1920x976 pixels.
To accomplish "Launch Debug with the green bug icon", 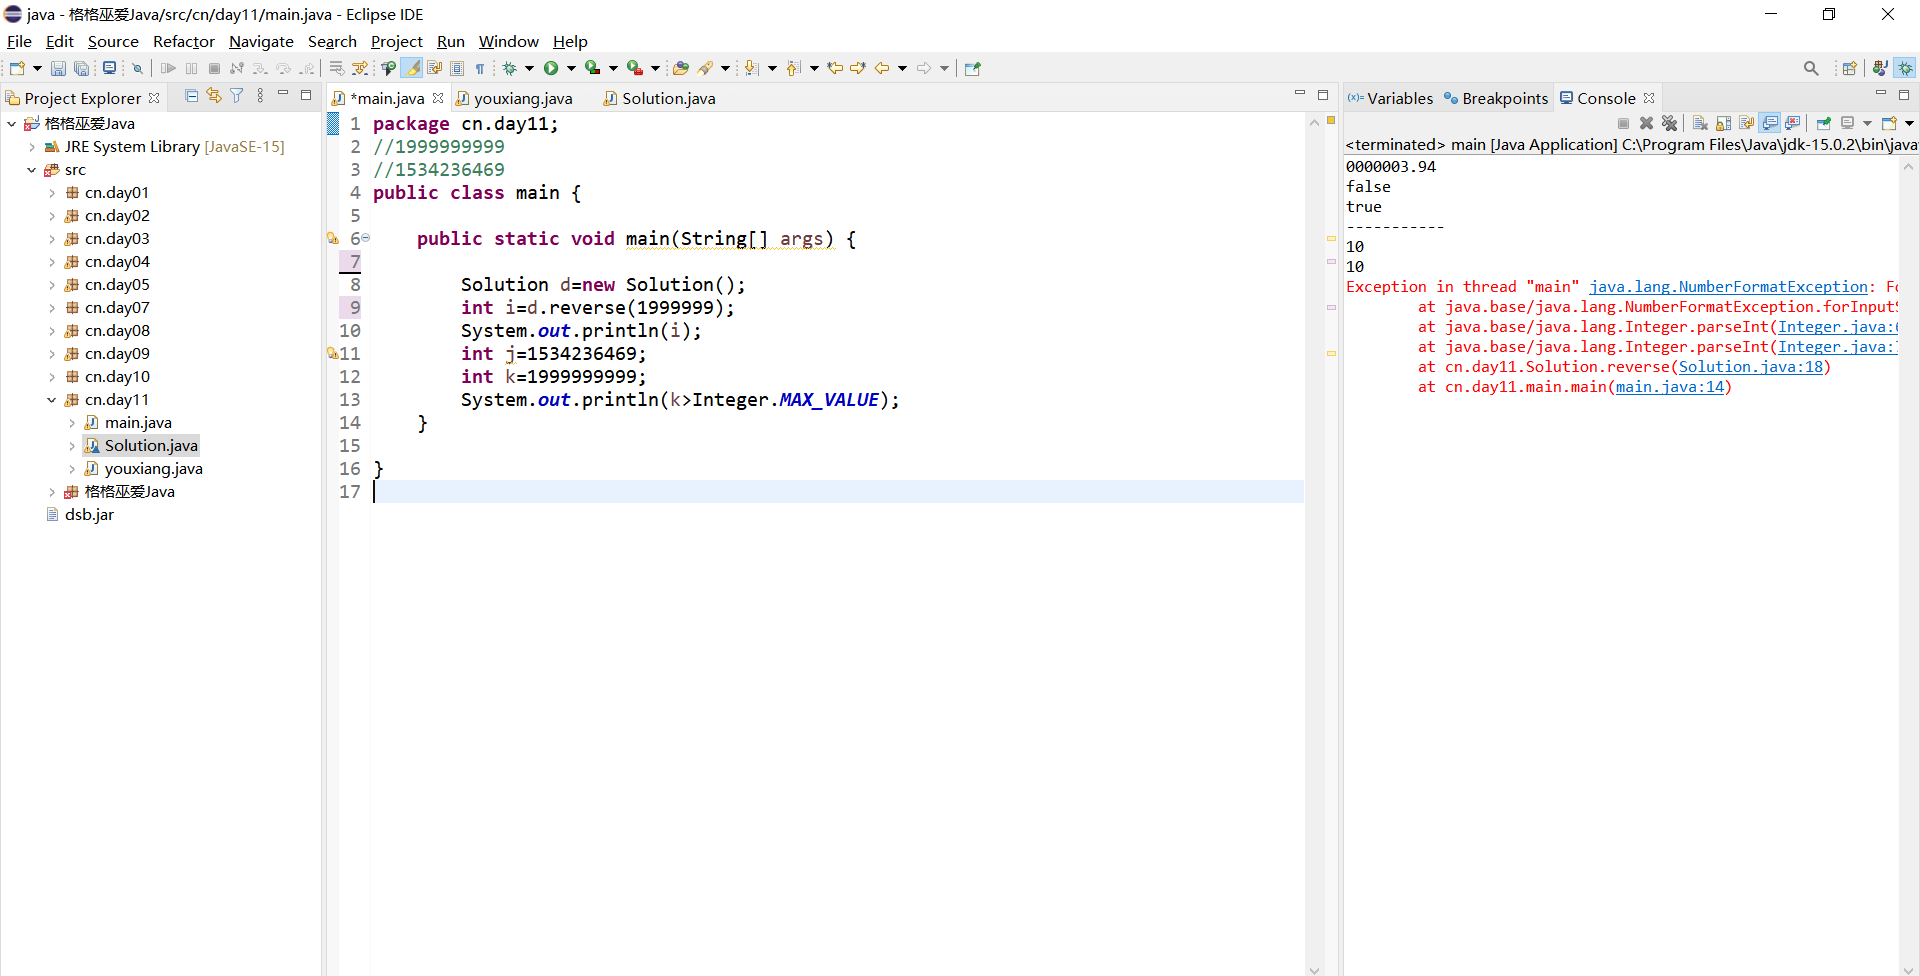I will pos(509,68).
